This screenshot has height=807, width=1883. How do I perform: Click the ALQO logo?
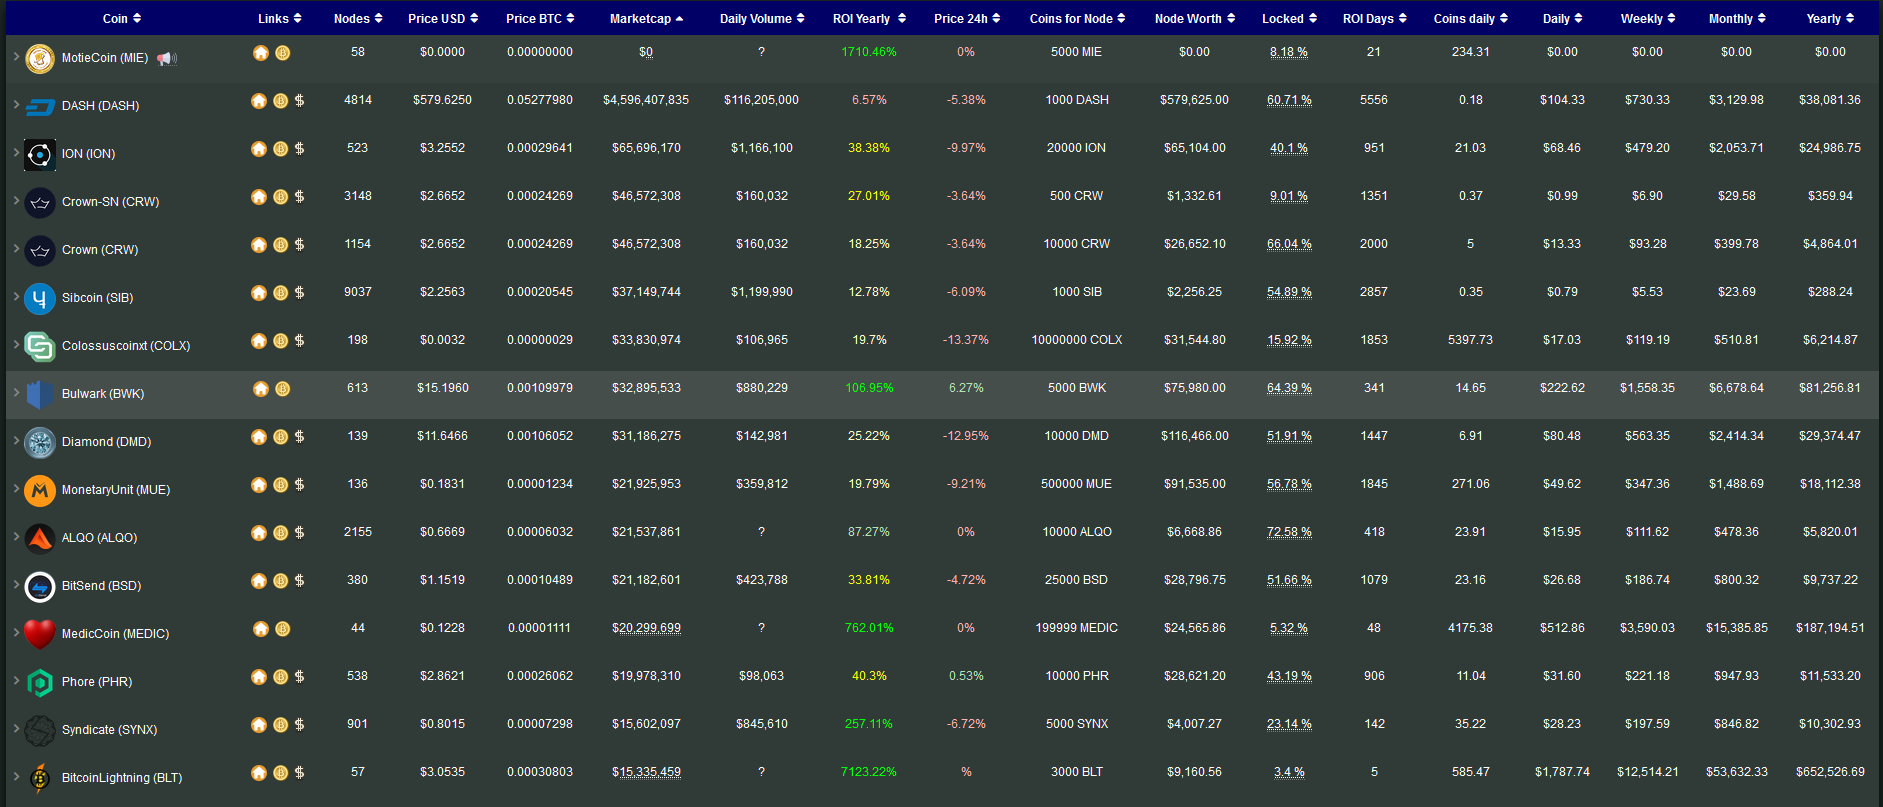click(x=40, y=538)
